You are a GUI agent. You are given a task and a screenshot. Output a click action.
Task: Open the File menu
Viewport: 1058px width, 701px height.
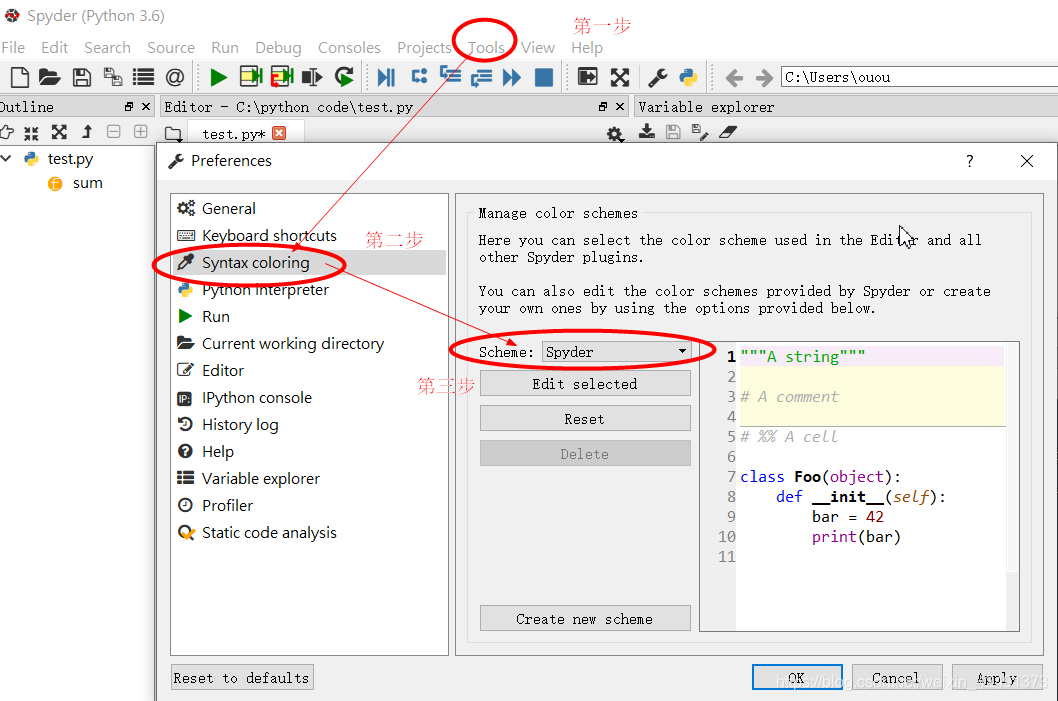13,48
